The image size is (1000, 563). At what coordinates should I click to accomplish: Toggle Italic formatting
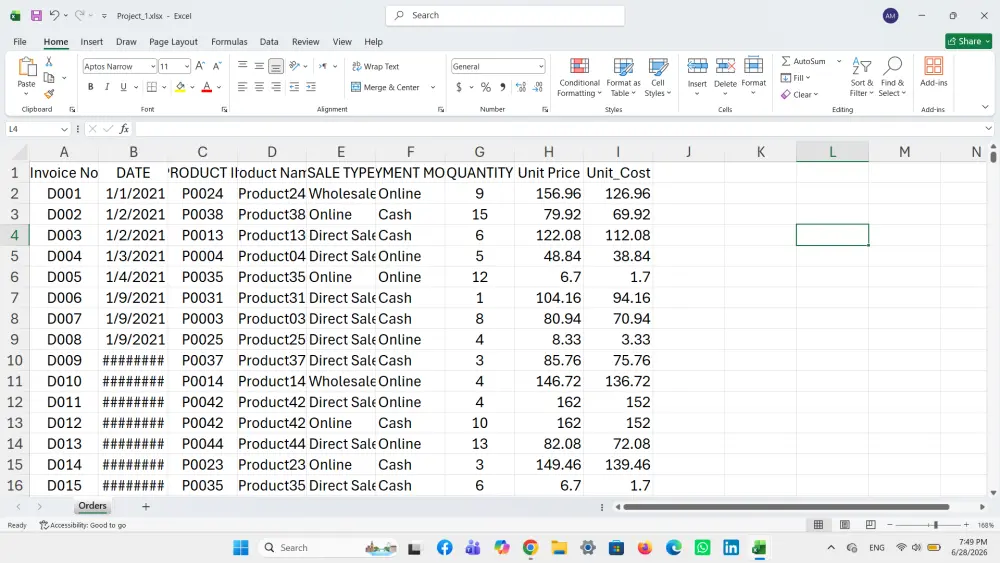107,87
